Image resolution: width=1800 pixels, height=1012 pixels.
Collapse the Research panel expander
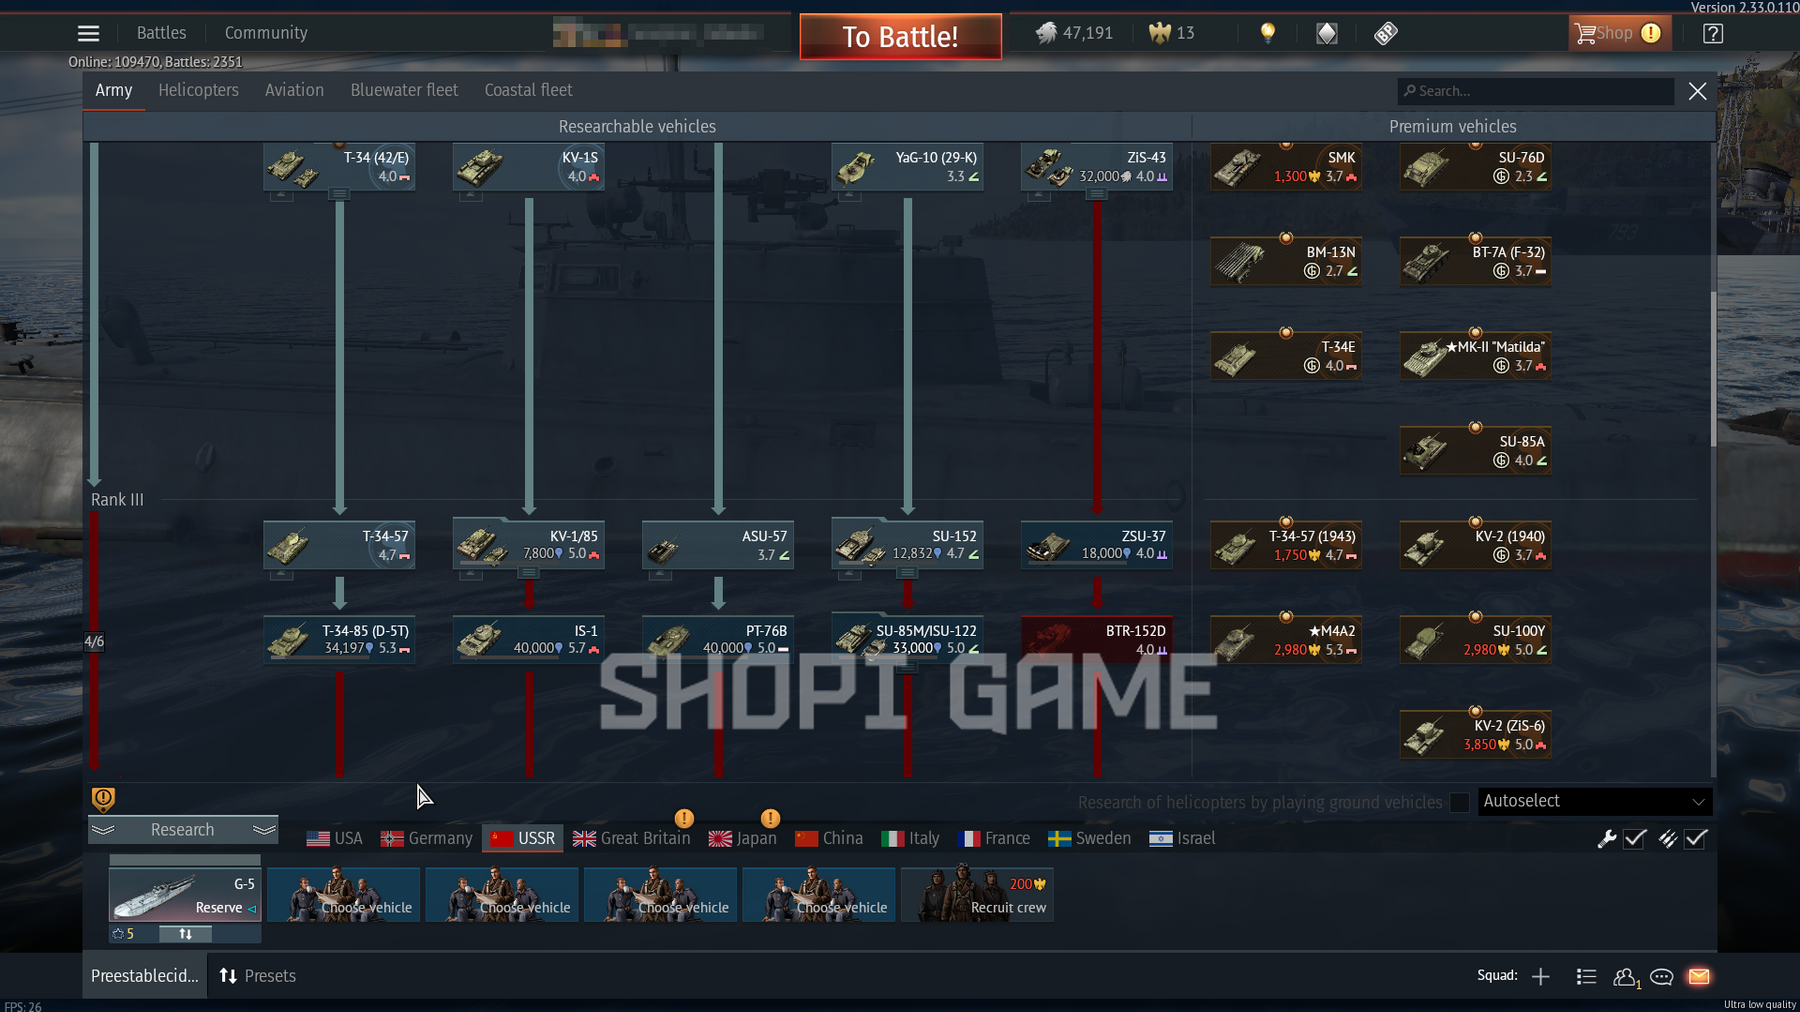pyautogui.click(x=183, y=830)
